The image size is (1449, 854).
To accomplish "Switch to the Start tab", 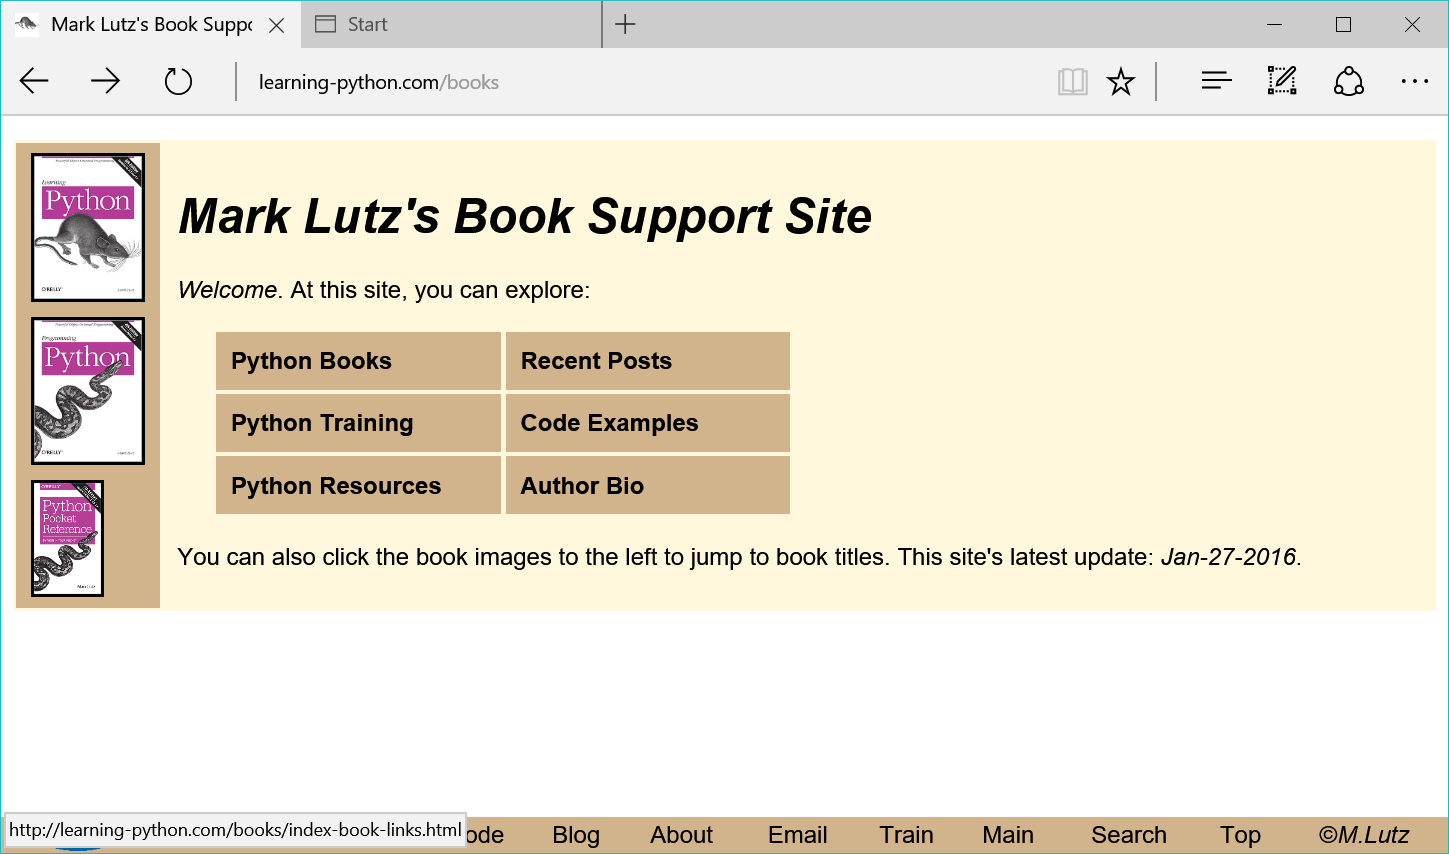I will [x=451, y=24].
